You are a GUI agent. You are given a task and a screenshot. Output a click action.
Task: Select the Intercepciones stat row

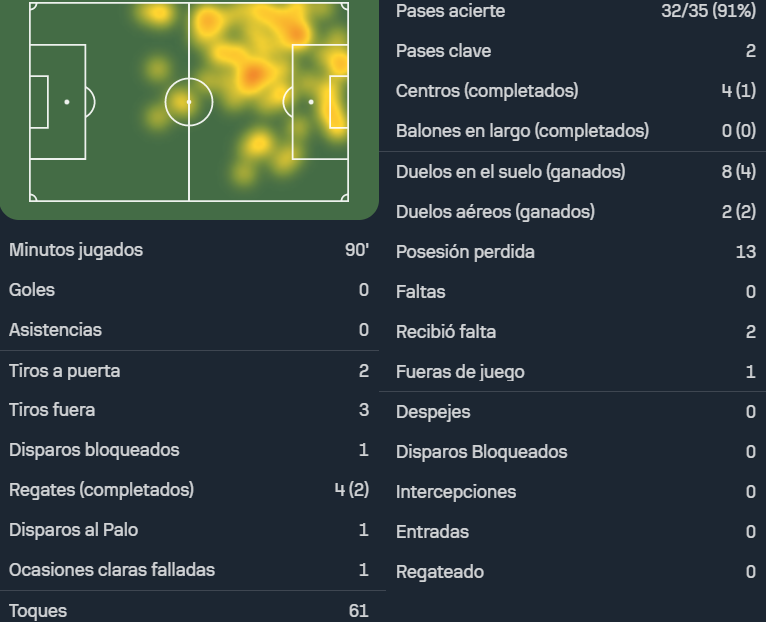(x=576, y=492)
